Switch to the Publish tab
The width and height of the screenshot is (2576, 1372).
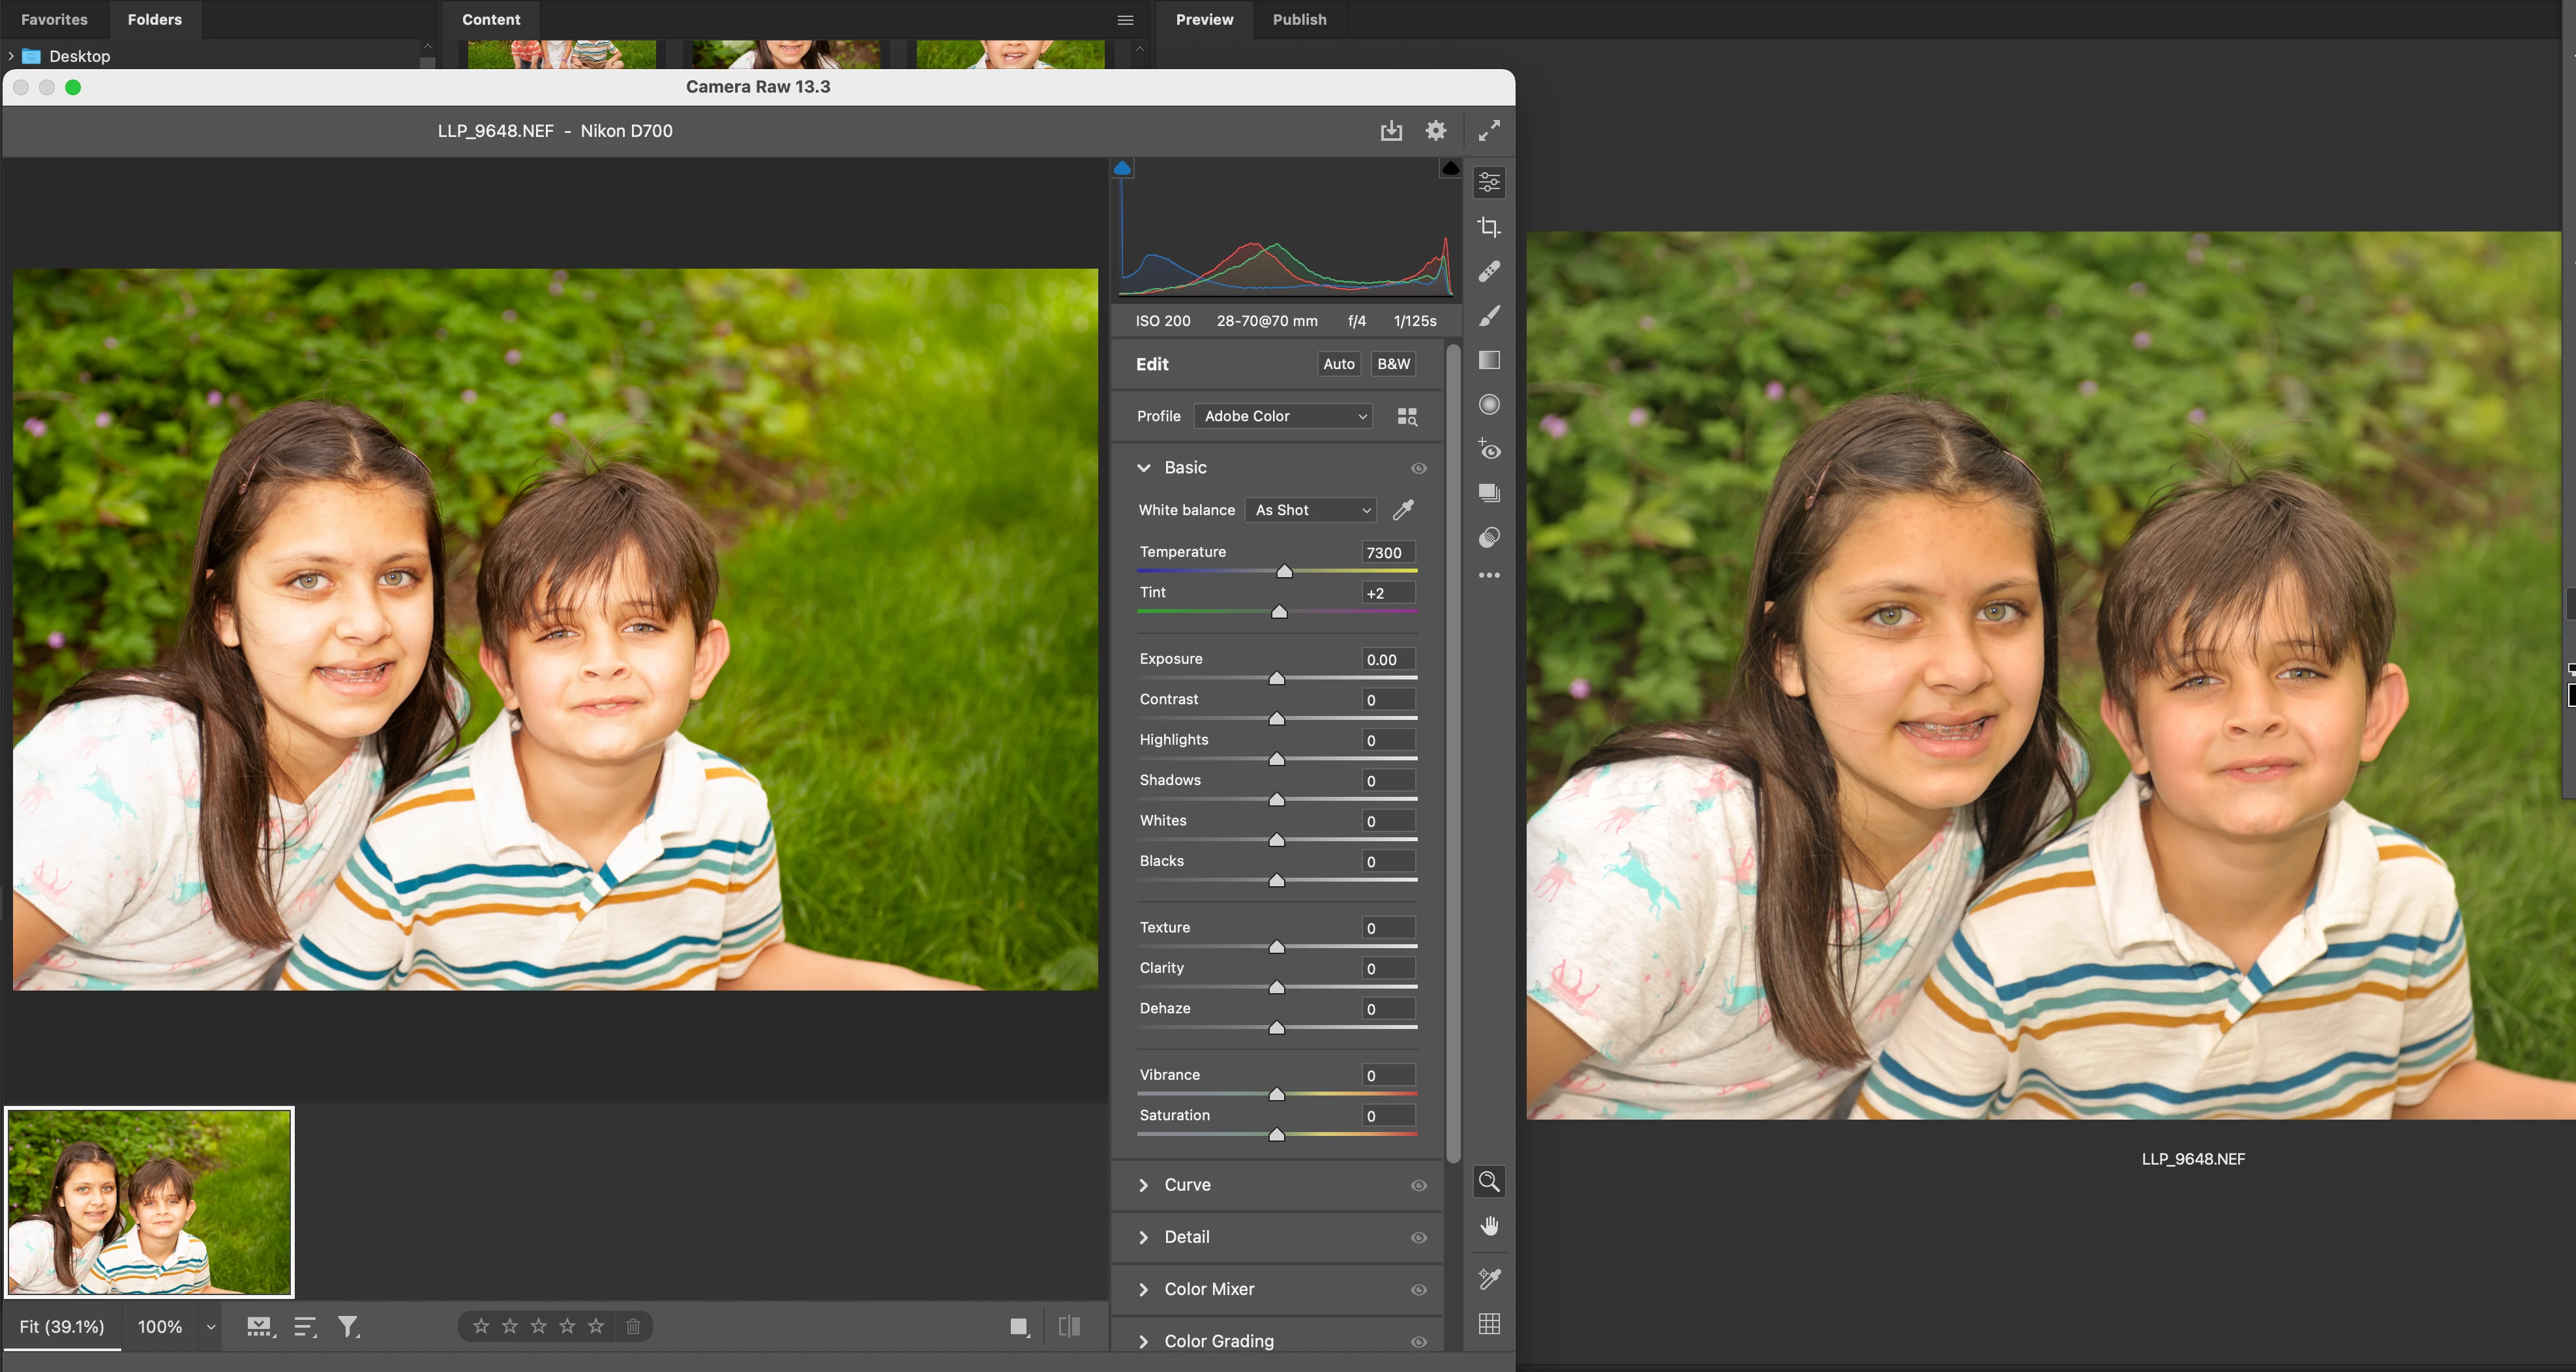coord(1299,19)
